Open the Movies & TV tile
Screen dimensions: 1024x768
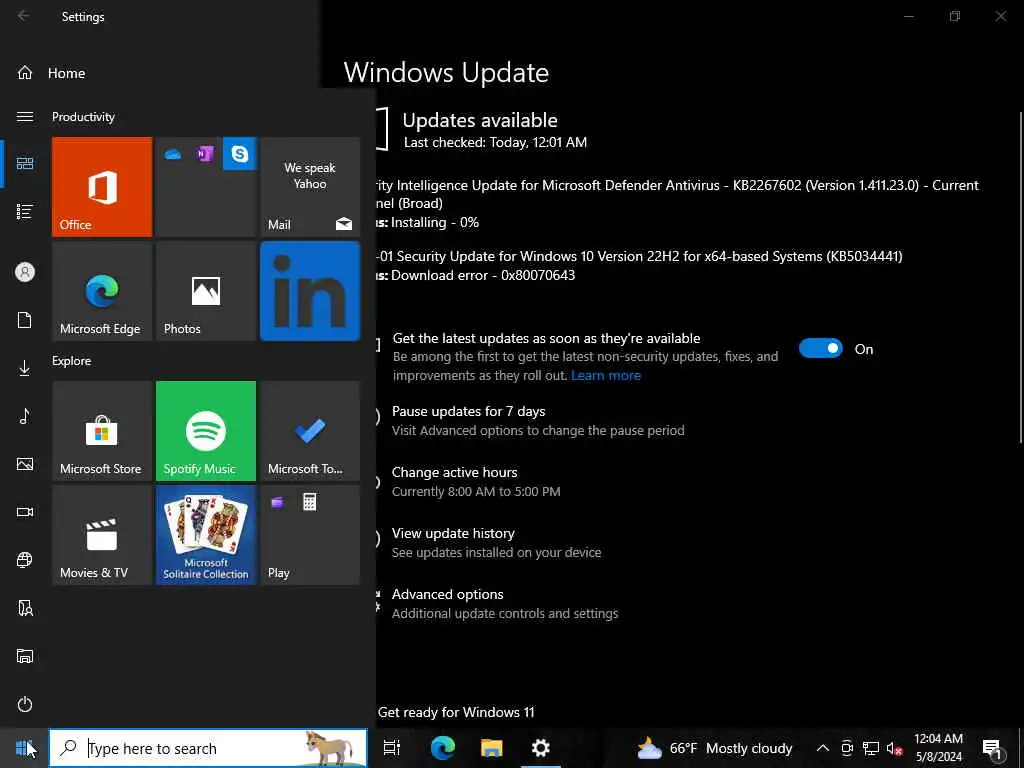click(102, 535)
